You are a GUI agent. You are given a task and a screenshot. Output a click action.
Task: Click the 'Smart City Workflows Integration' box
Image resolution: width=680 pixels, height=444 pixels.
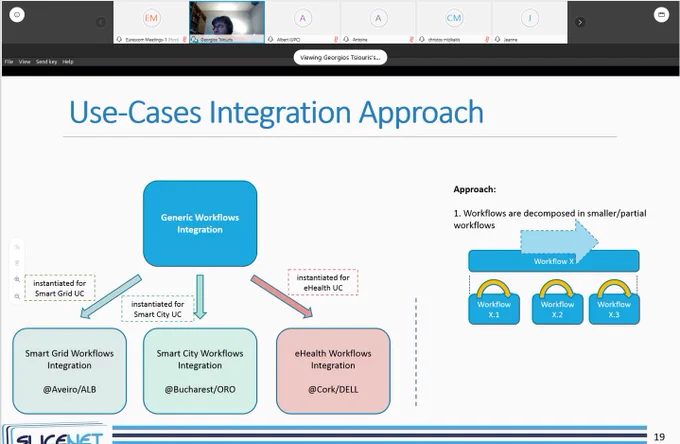tap(200, 371)
